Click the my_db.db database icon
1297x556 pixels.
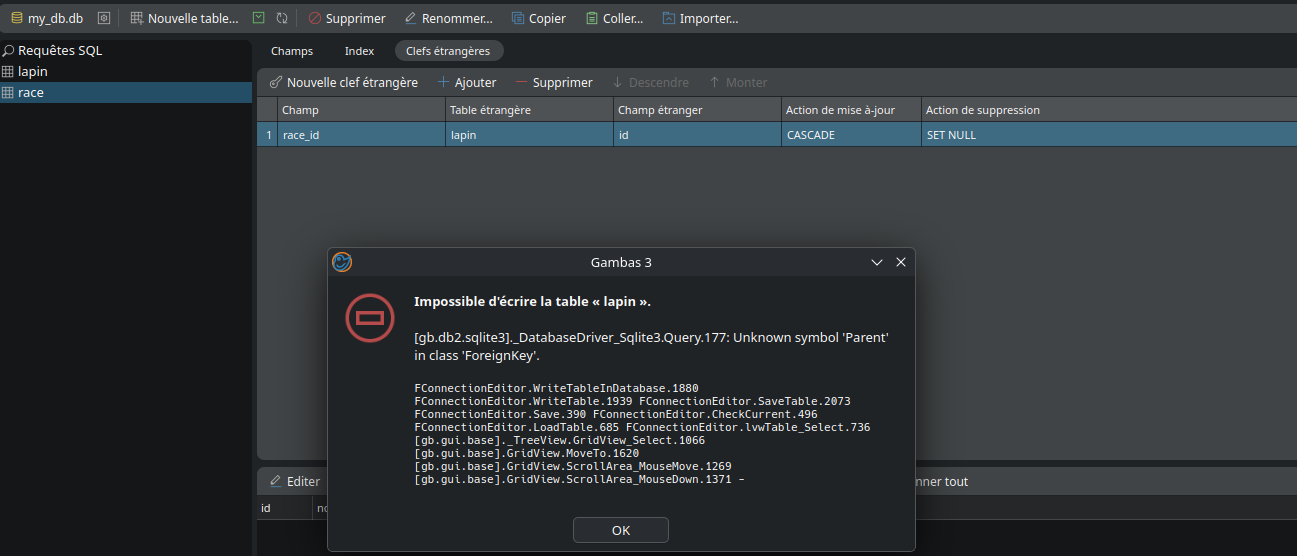(16, 18)
